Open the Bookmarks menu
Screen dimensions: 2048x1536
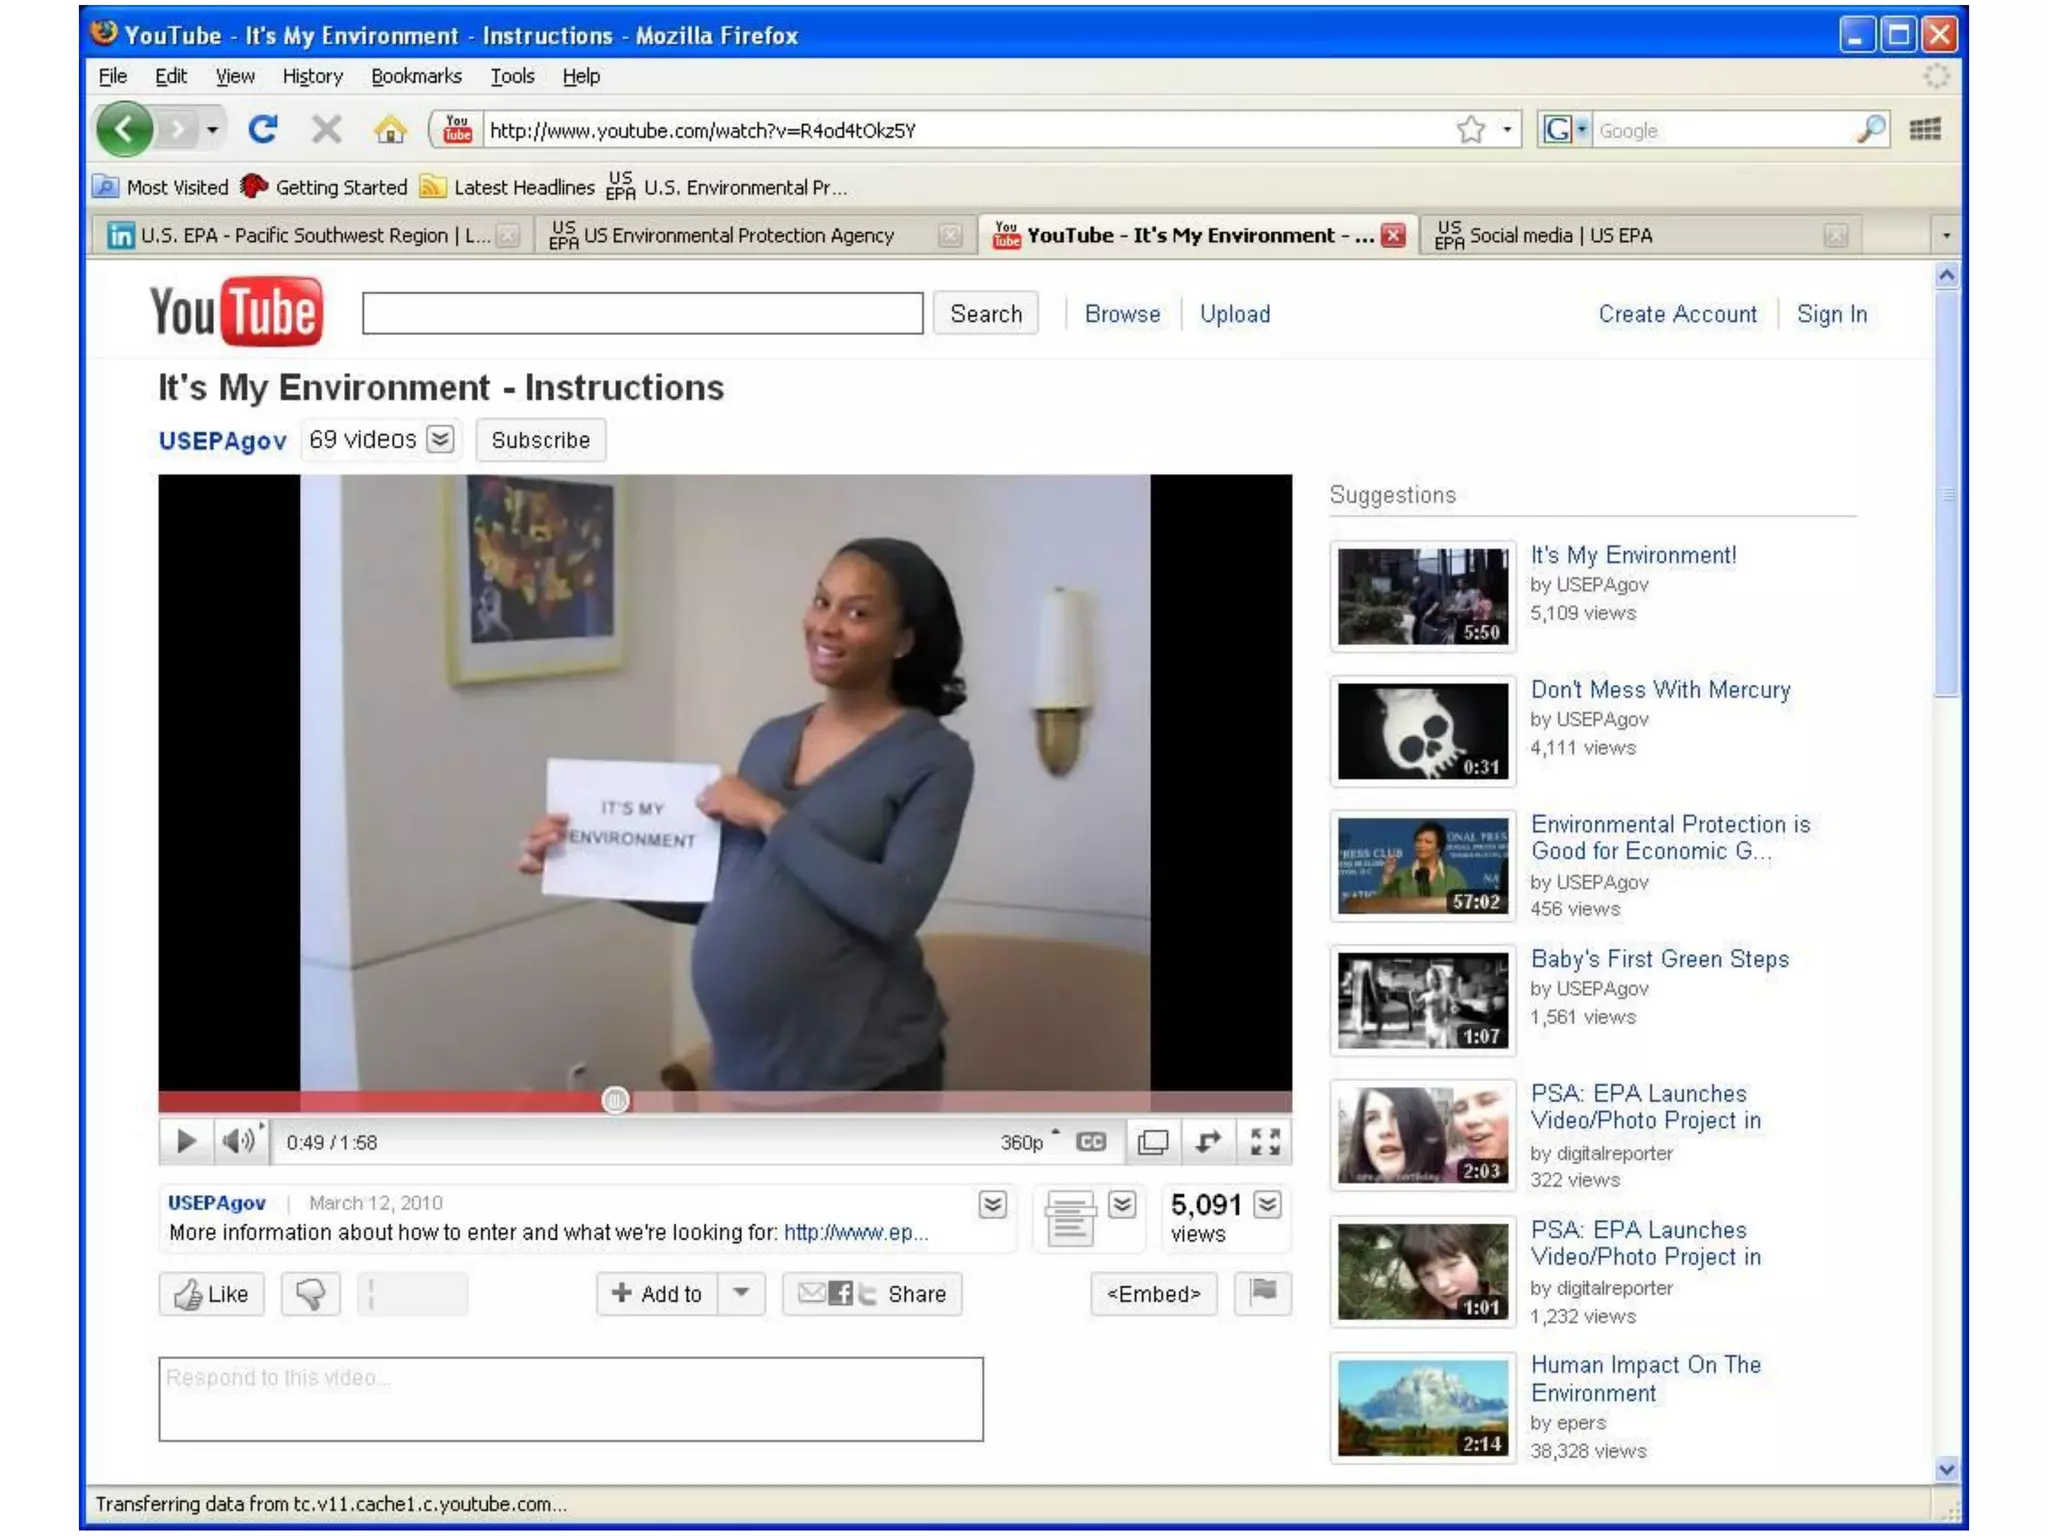point(416,76)
